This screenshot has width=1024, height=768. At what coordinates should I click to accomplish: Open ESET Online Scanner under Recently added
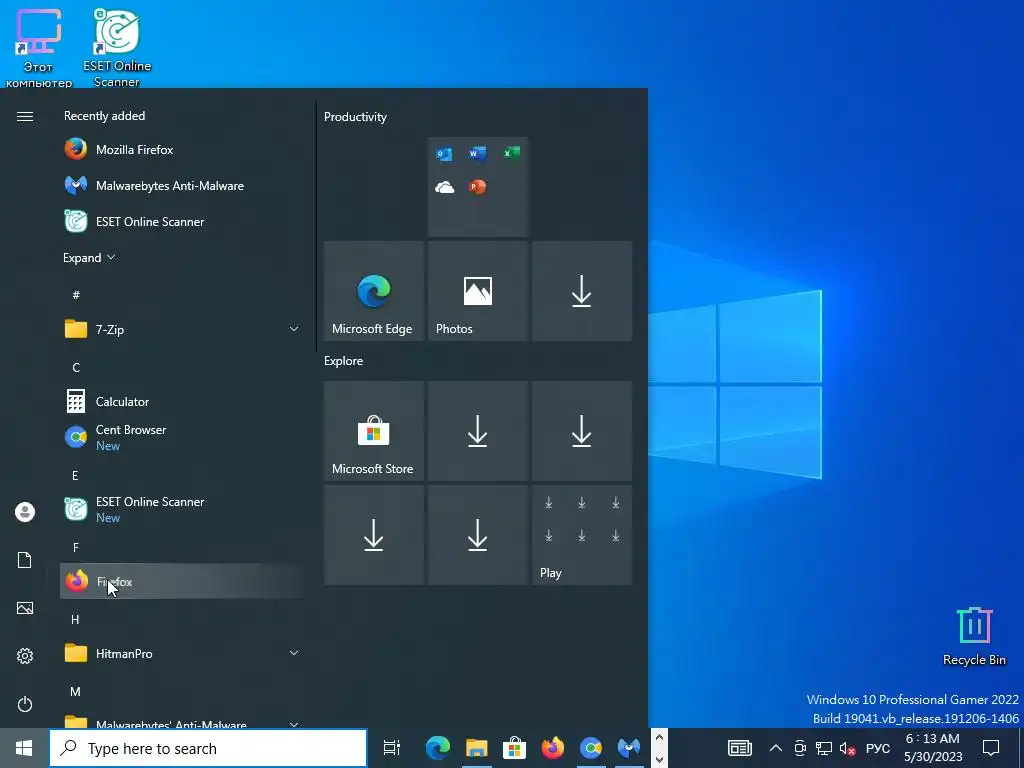coord(183,221)
